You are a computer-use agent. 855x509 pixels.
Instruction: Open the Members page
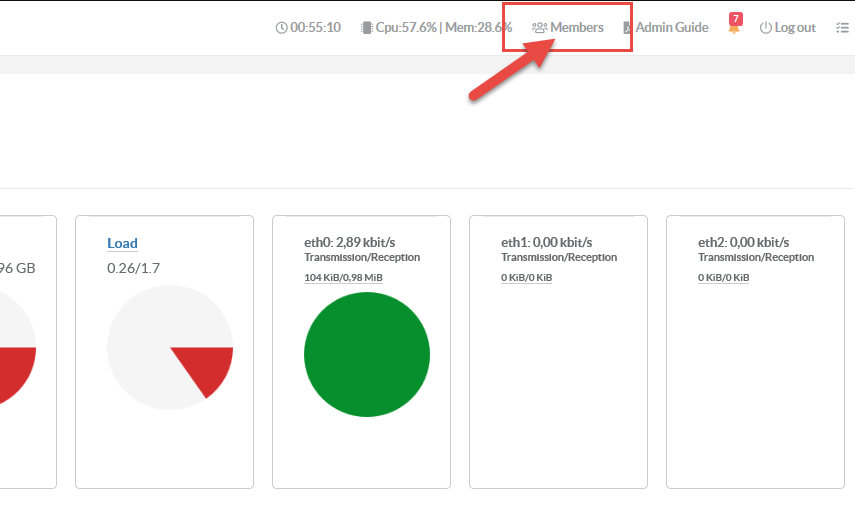(x=577, y=27)
